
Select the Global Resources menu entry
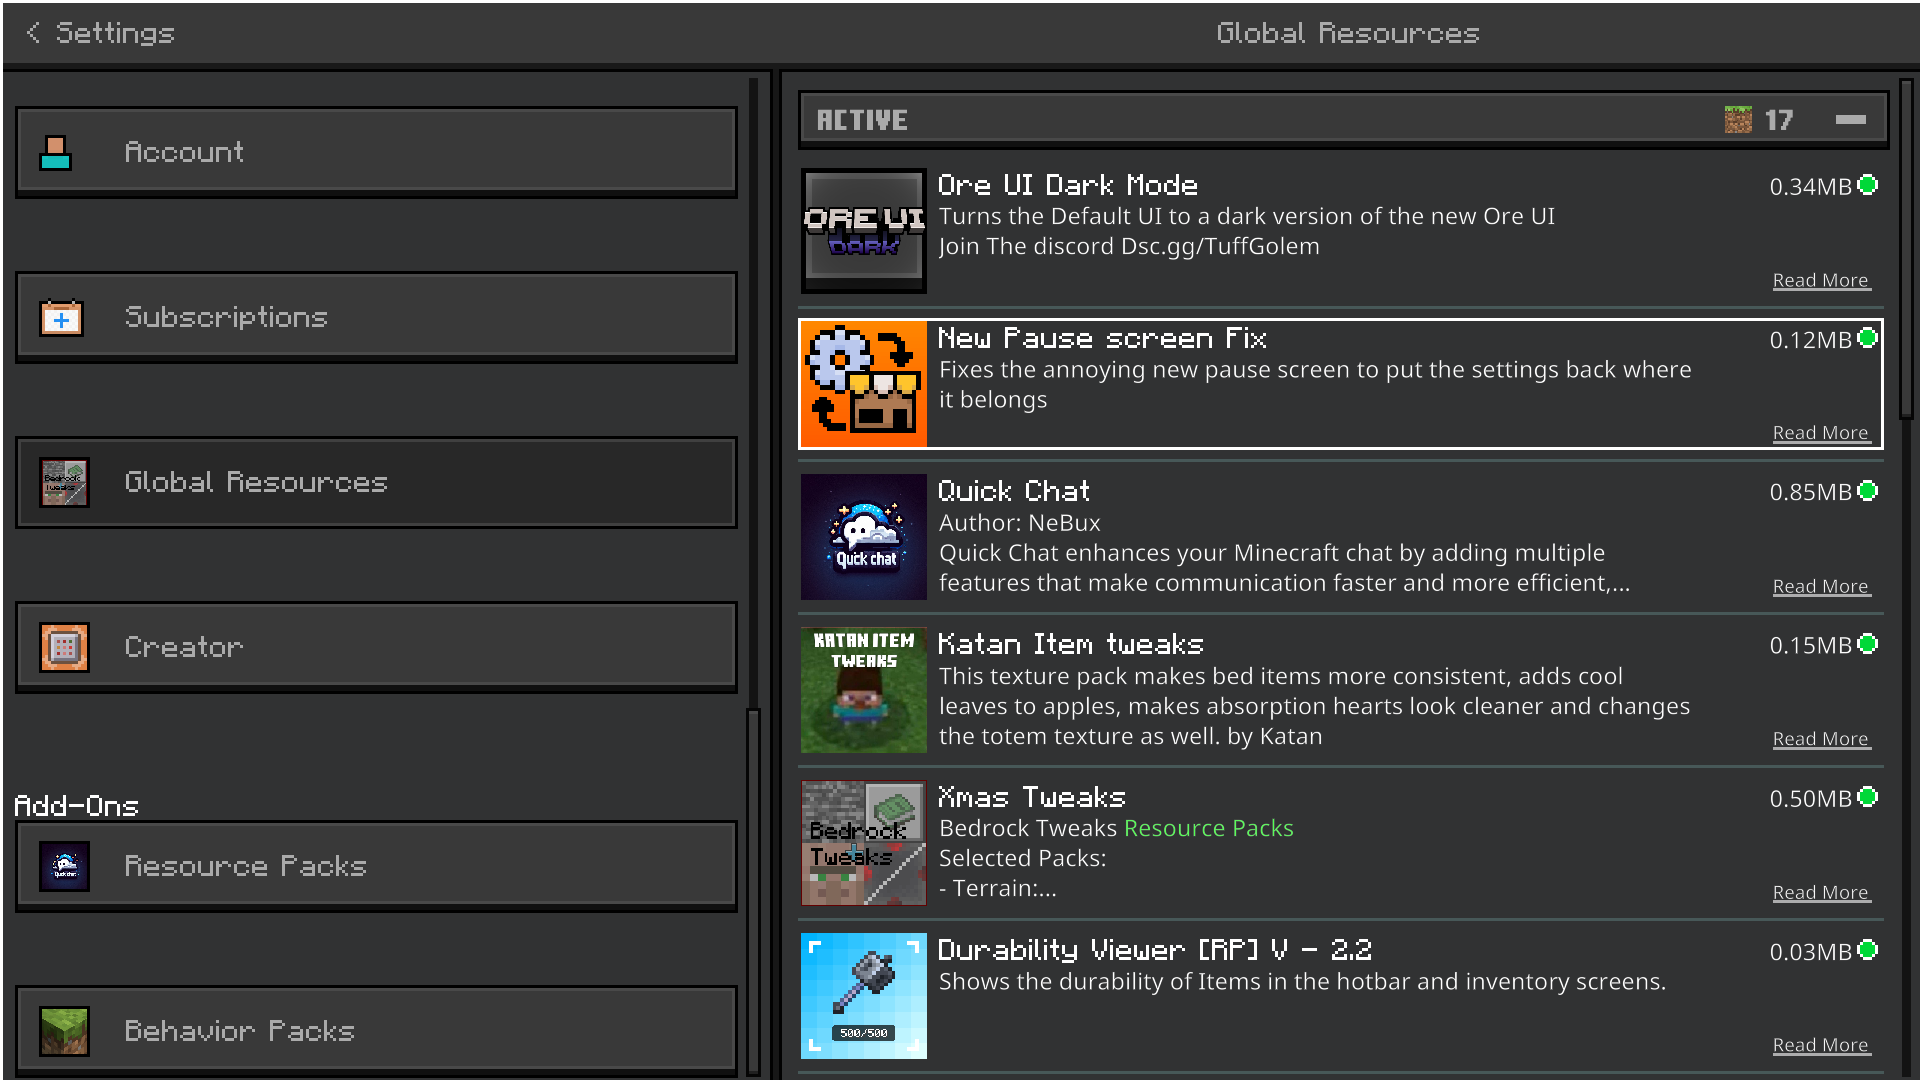(x=376, y=482)
